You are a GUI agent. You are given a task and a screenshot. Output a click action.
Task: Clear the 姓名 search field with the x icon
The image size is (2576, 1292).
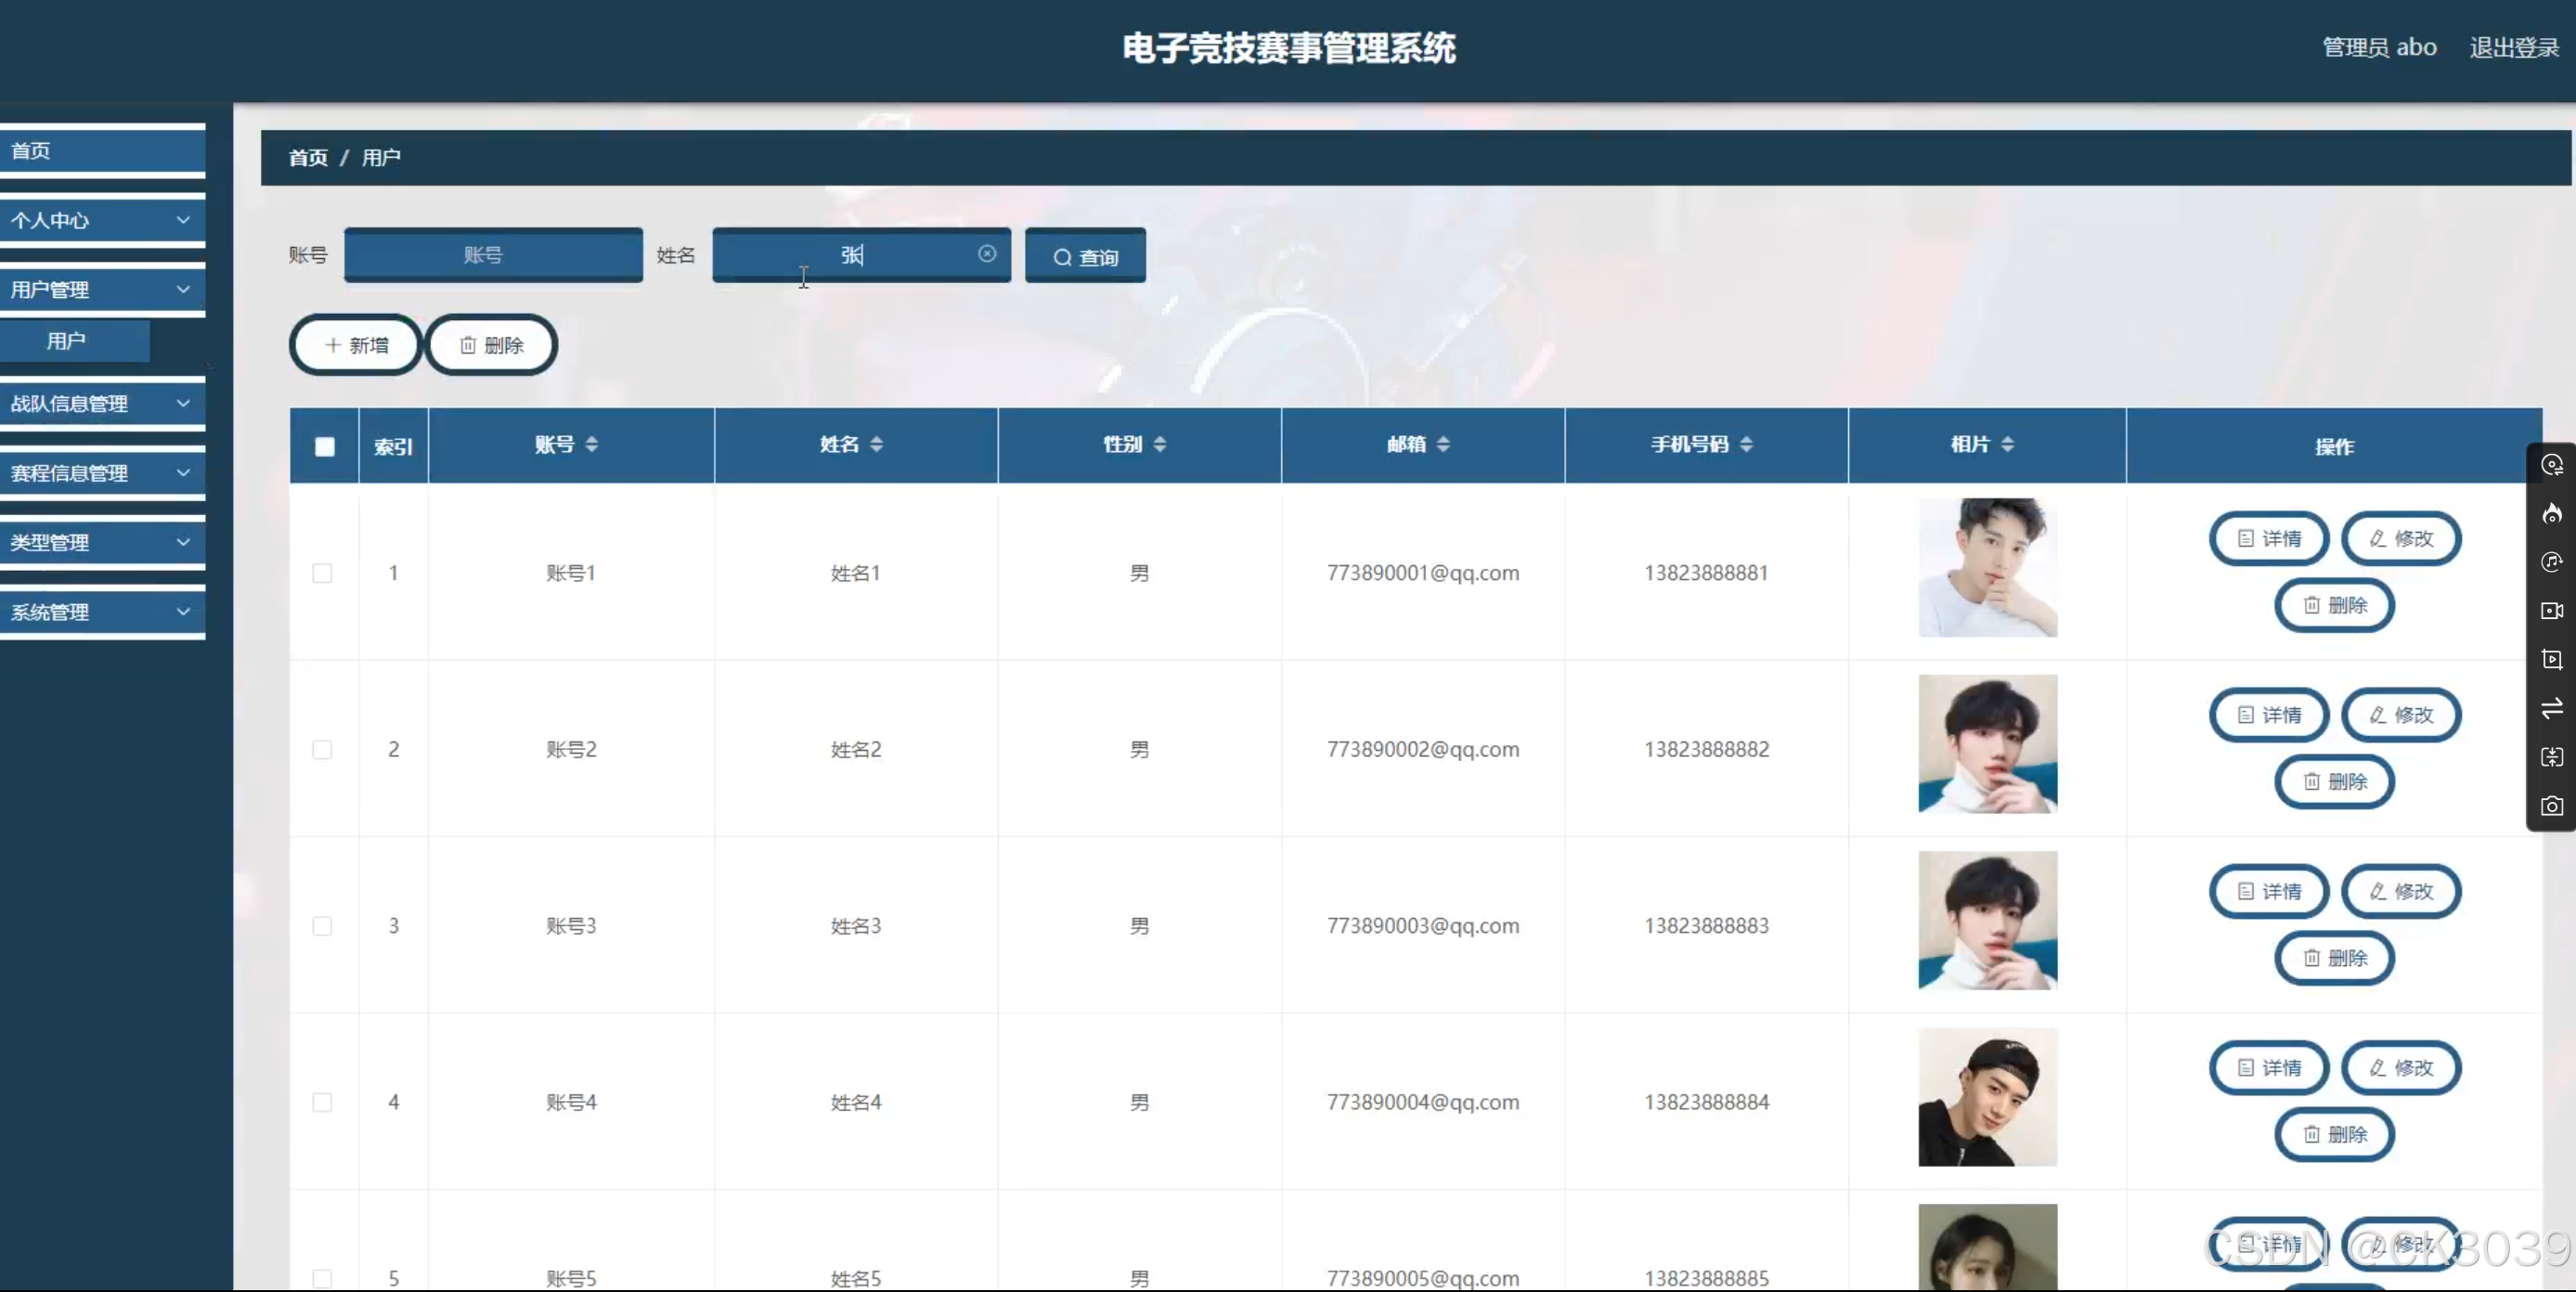(x=986, y=254)
